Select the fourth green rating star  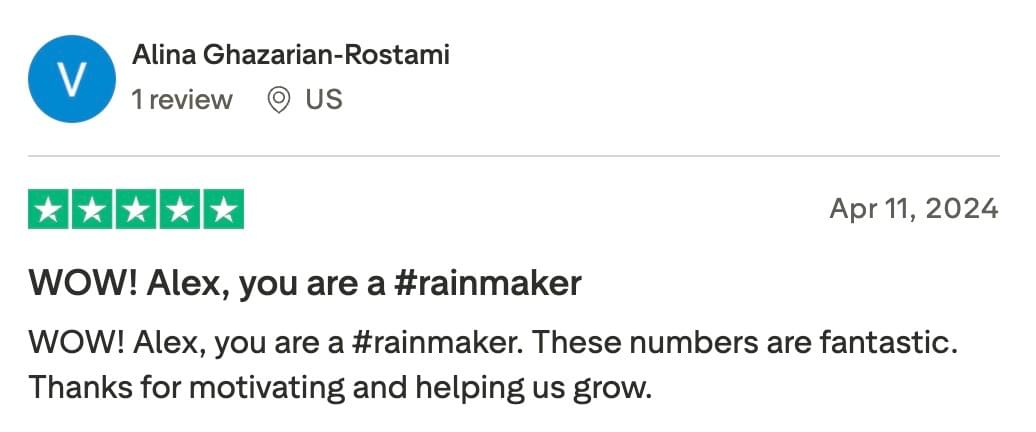(x=180, y=209)
